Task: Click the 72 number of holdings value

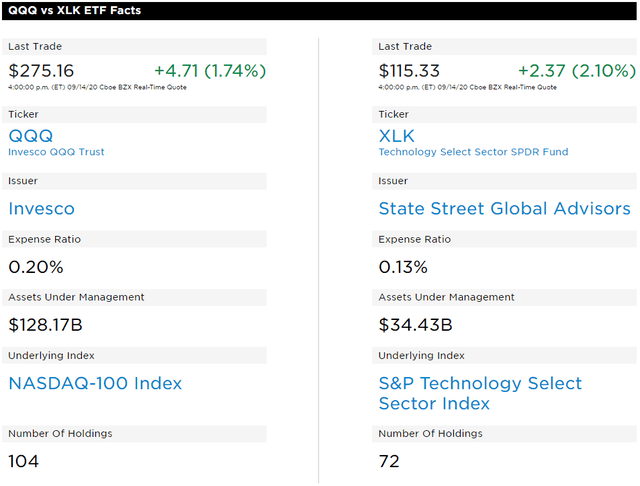Action: click(389, 461)
